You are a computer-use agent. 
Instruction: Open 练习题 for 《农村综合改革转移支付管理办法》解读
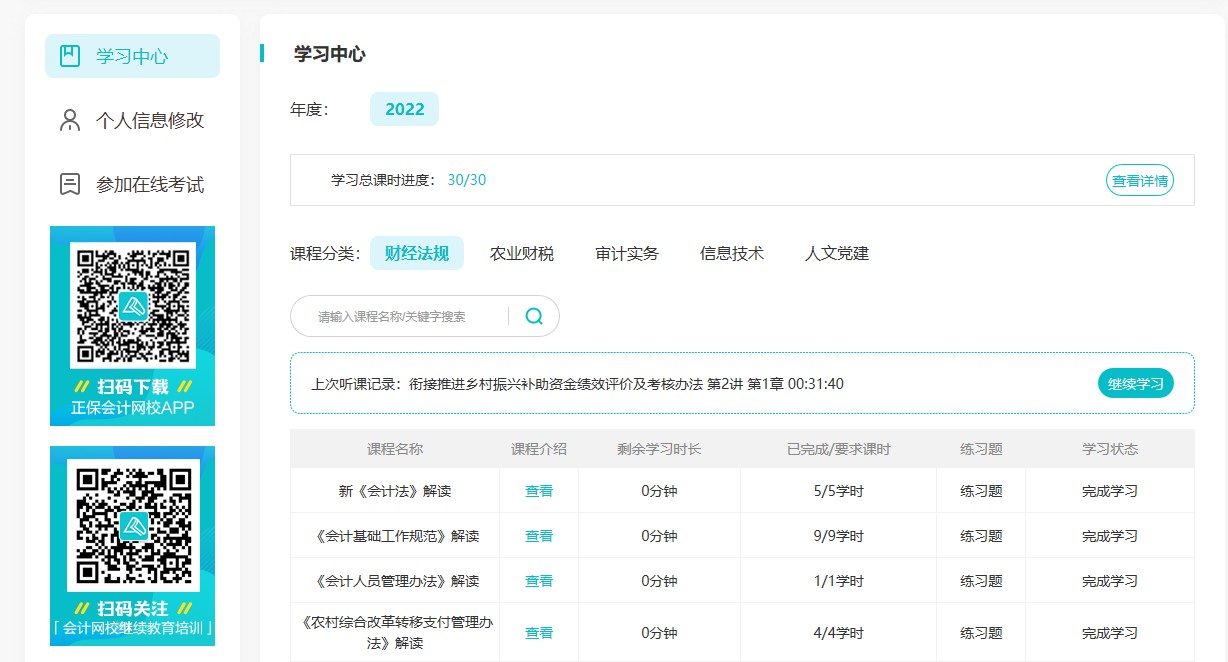pyautogui.click(x=981, y=632)
